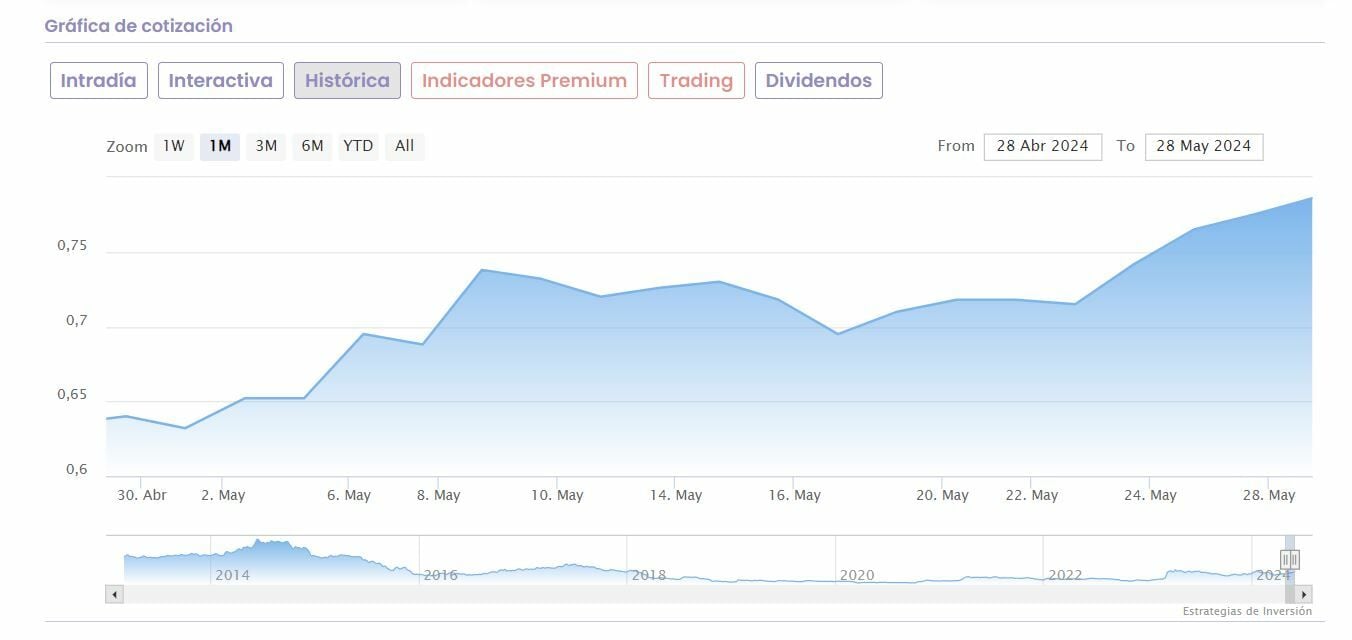Click 2016 in the navigator timeline
Screen dimensions: 1352x640
tap(441, 575)
